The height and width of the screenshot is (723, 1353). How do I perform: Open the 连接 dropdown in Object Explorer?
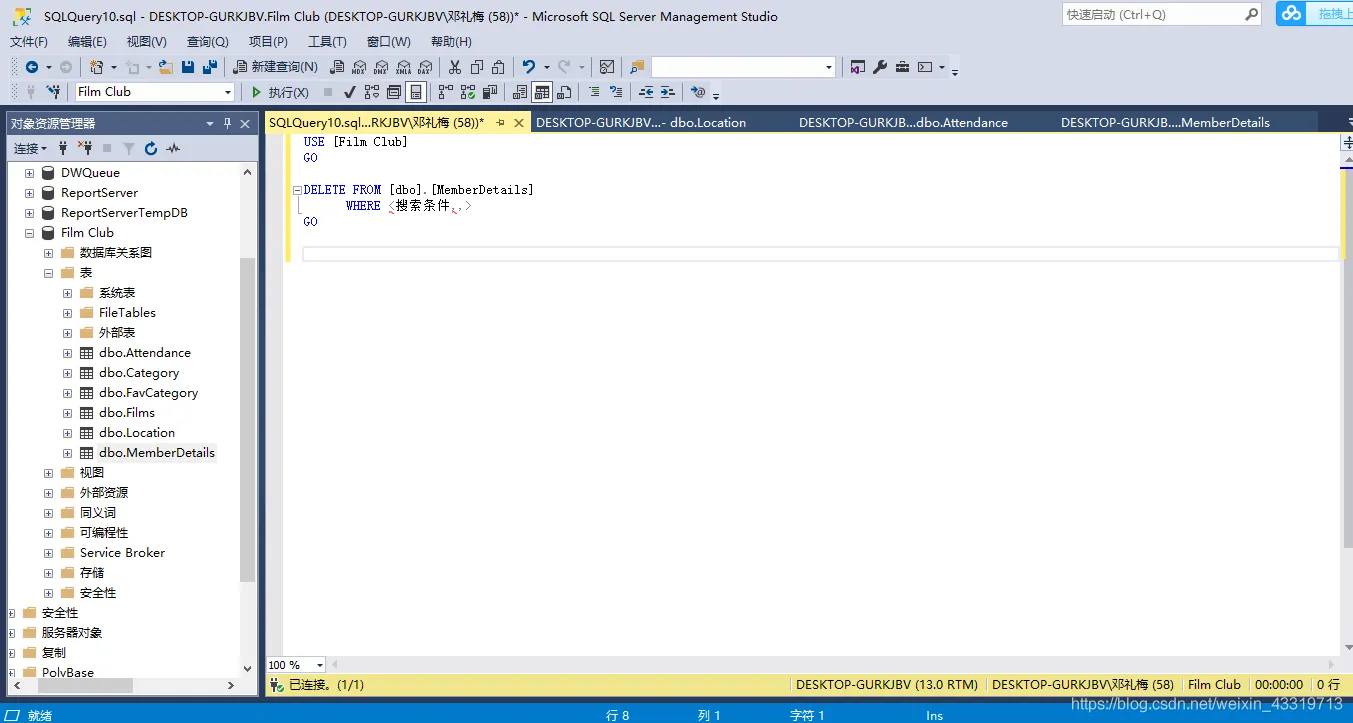[x=30, y=148]
